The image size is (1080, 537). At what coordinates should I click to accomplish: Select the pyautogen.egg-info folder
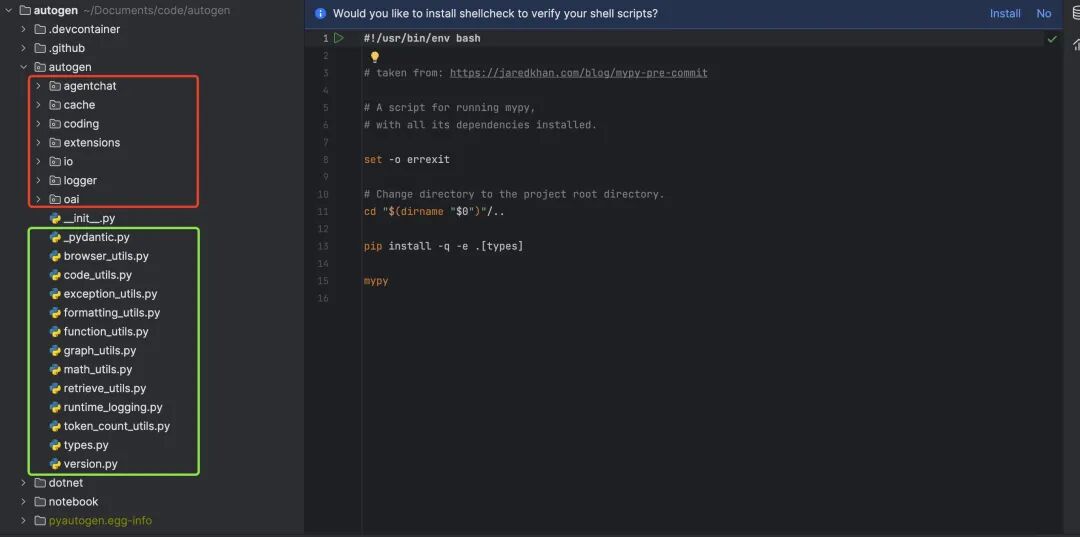point(100,521)
